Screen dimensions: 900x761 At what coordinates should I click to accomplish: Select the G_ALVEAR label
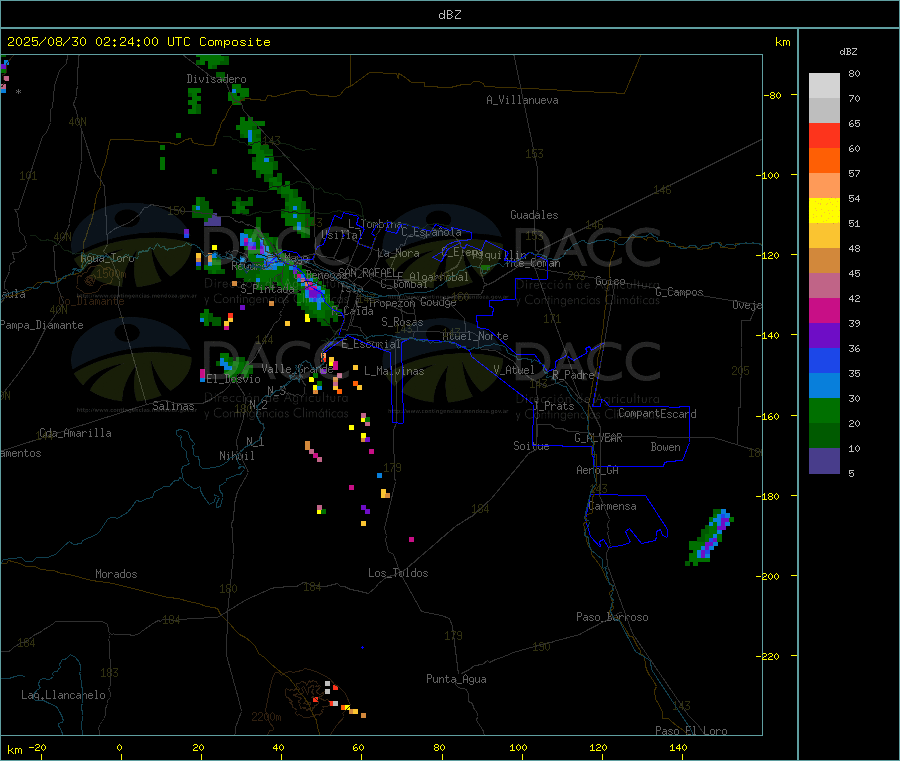click(598, 438)
